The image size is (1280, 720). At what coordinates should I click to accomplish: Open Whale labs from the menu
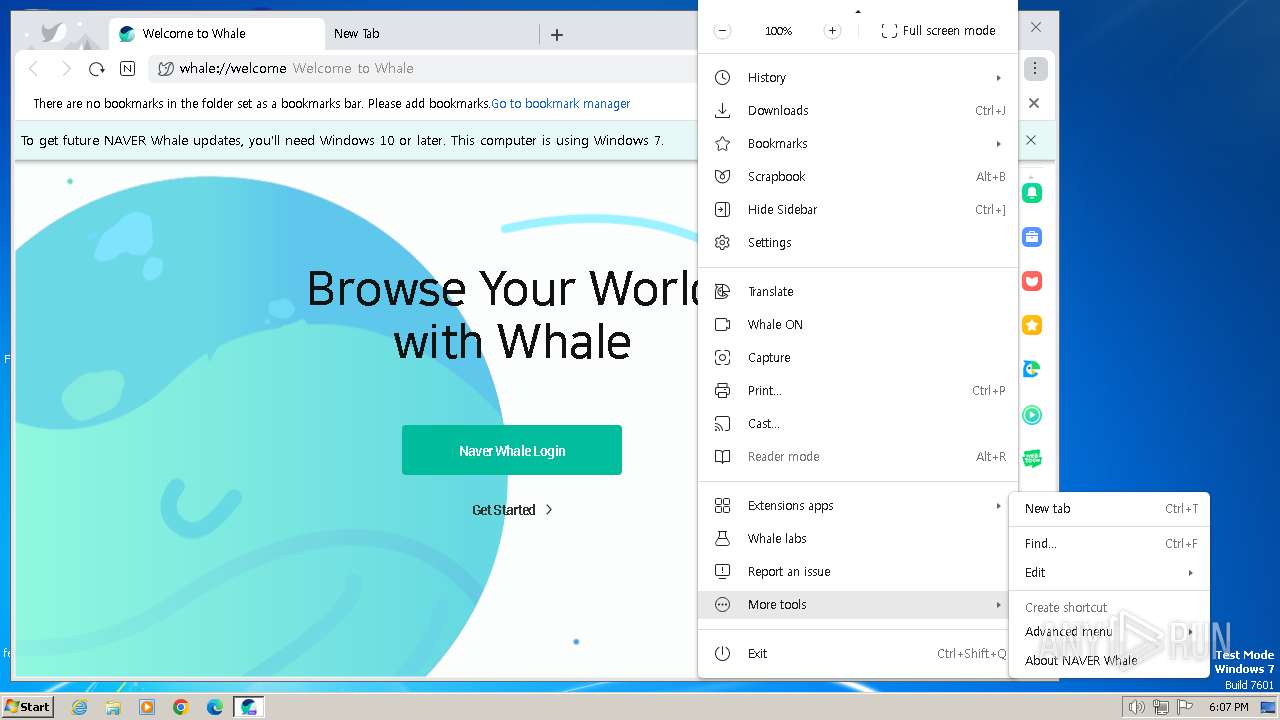[858, 539]
